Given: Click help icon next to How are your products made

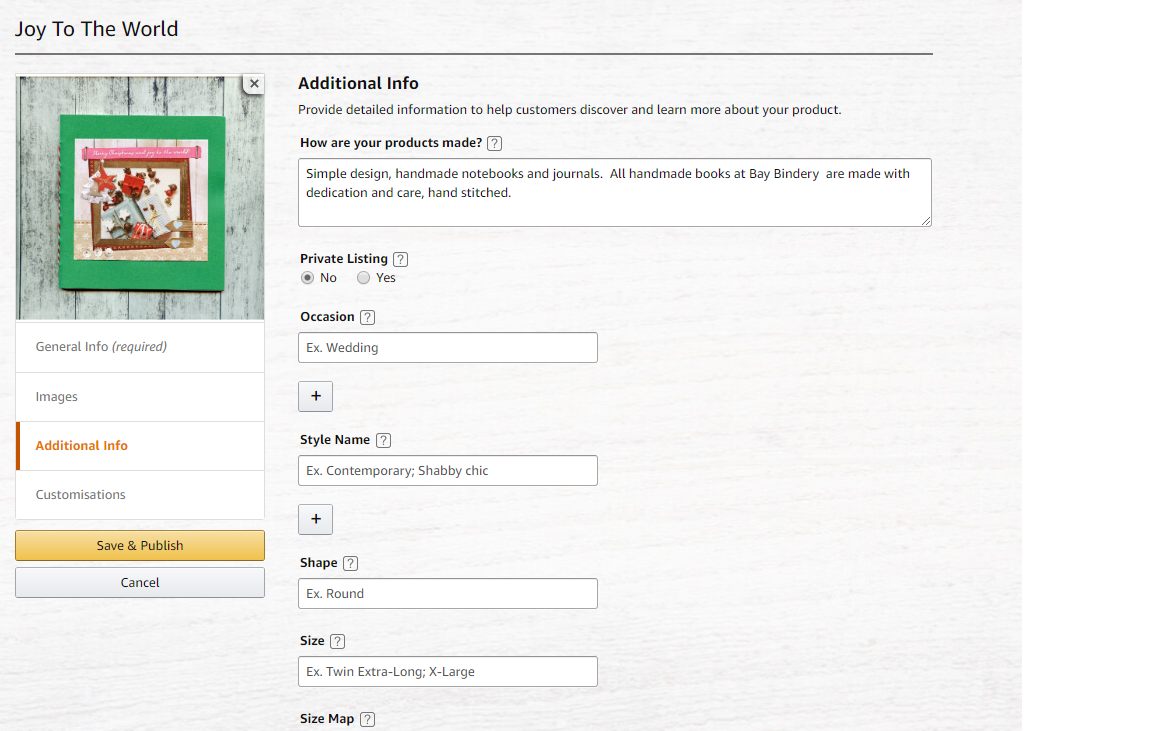Looking at the screenshot, I should tap(494, 143).
